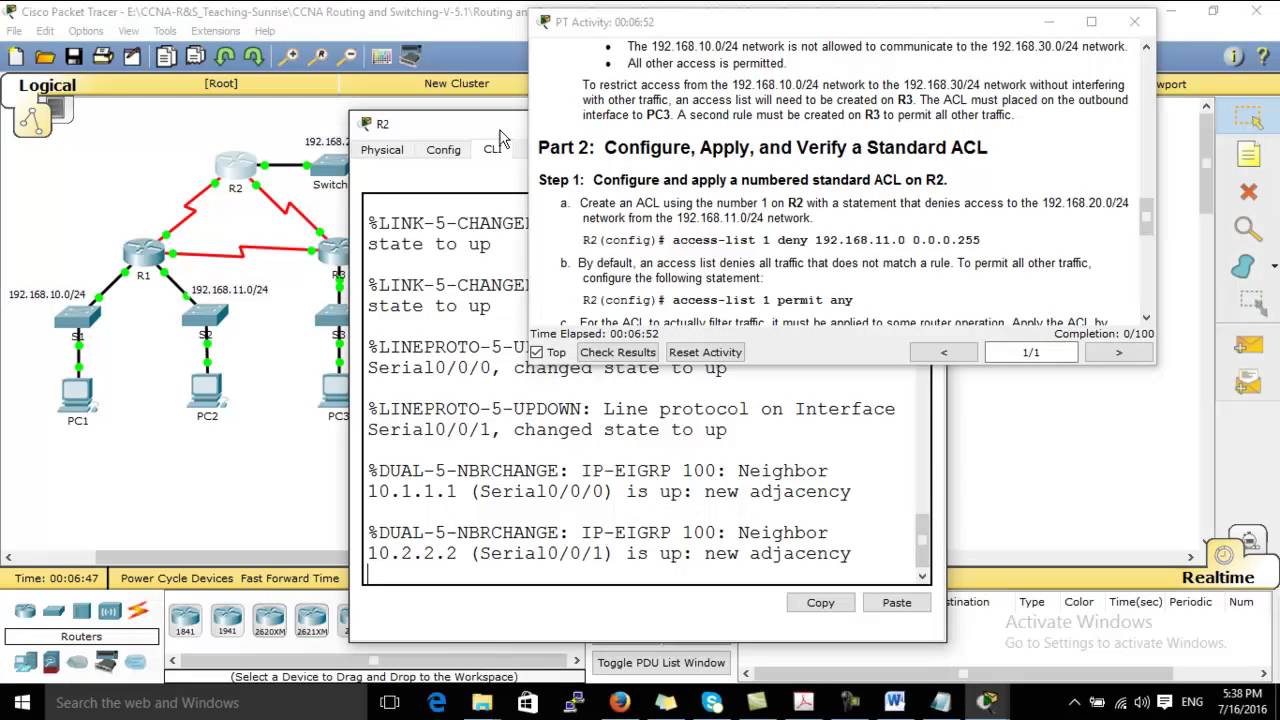Open the Tools menu

click(x=165, y=31)
